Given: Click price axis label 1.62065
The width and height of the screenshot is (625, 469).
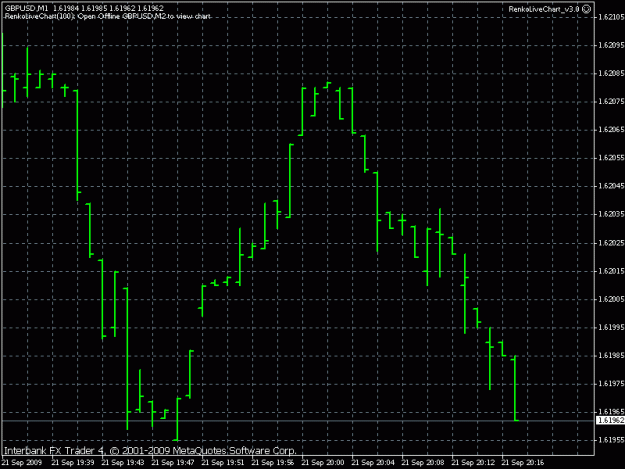Looking at the screenshot, I should coord(611,130).
